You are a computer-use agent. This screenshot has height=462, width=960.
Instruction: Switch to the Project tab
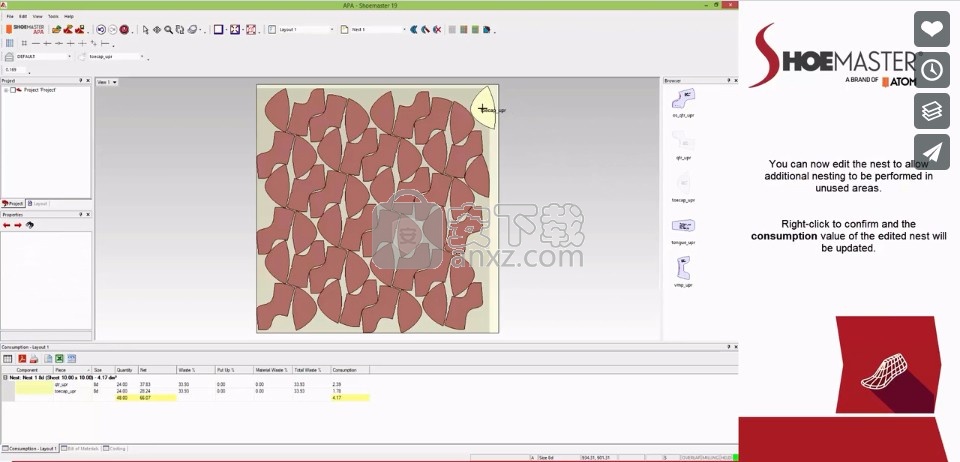(13, 203)
